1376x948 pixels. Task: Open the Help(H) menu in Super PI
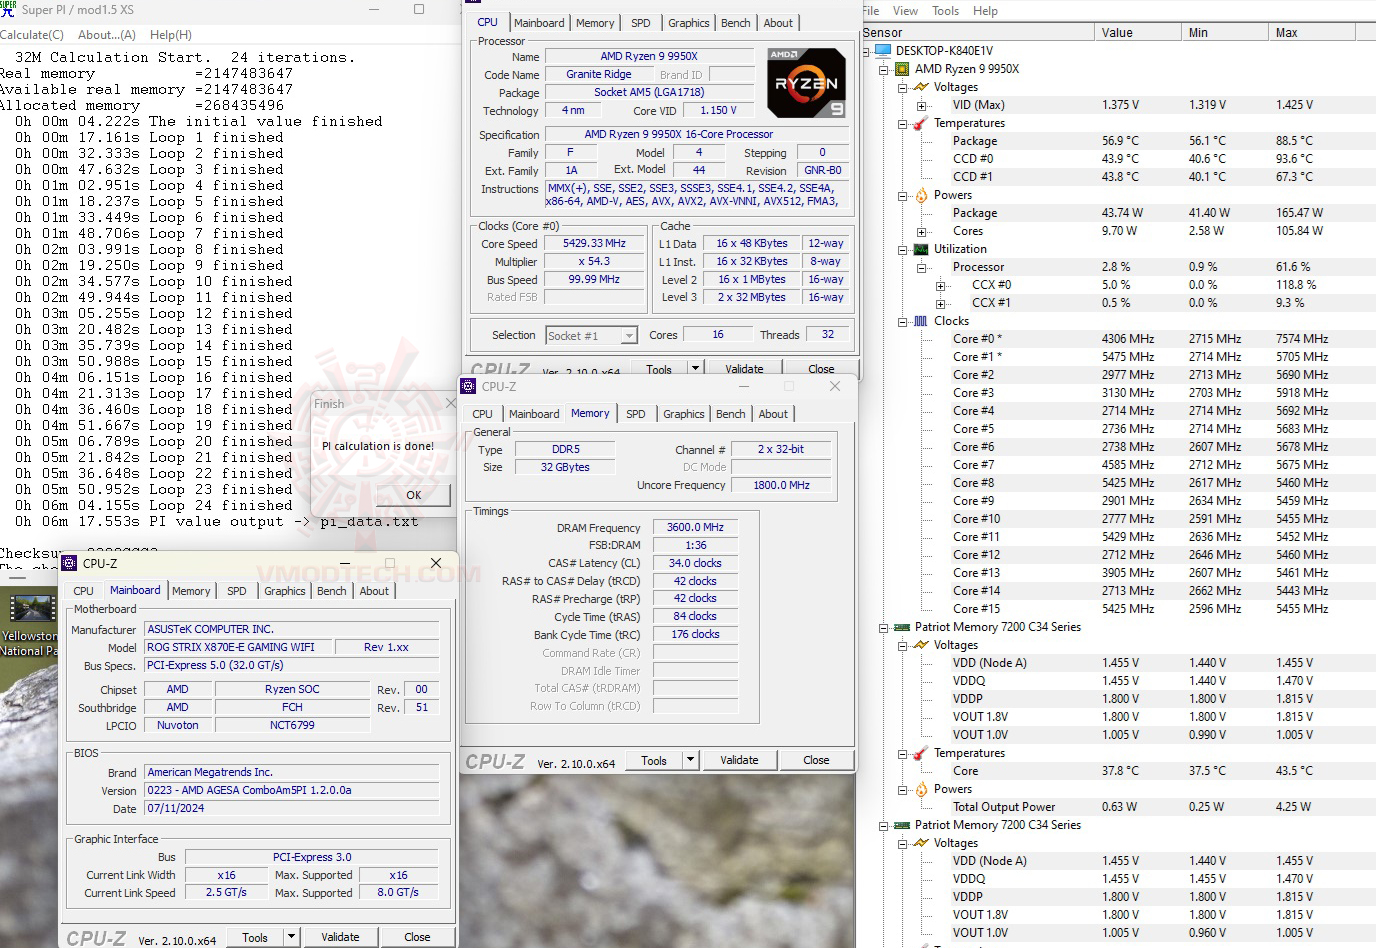[x=171, y=34]
